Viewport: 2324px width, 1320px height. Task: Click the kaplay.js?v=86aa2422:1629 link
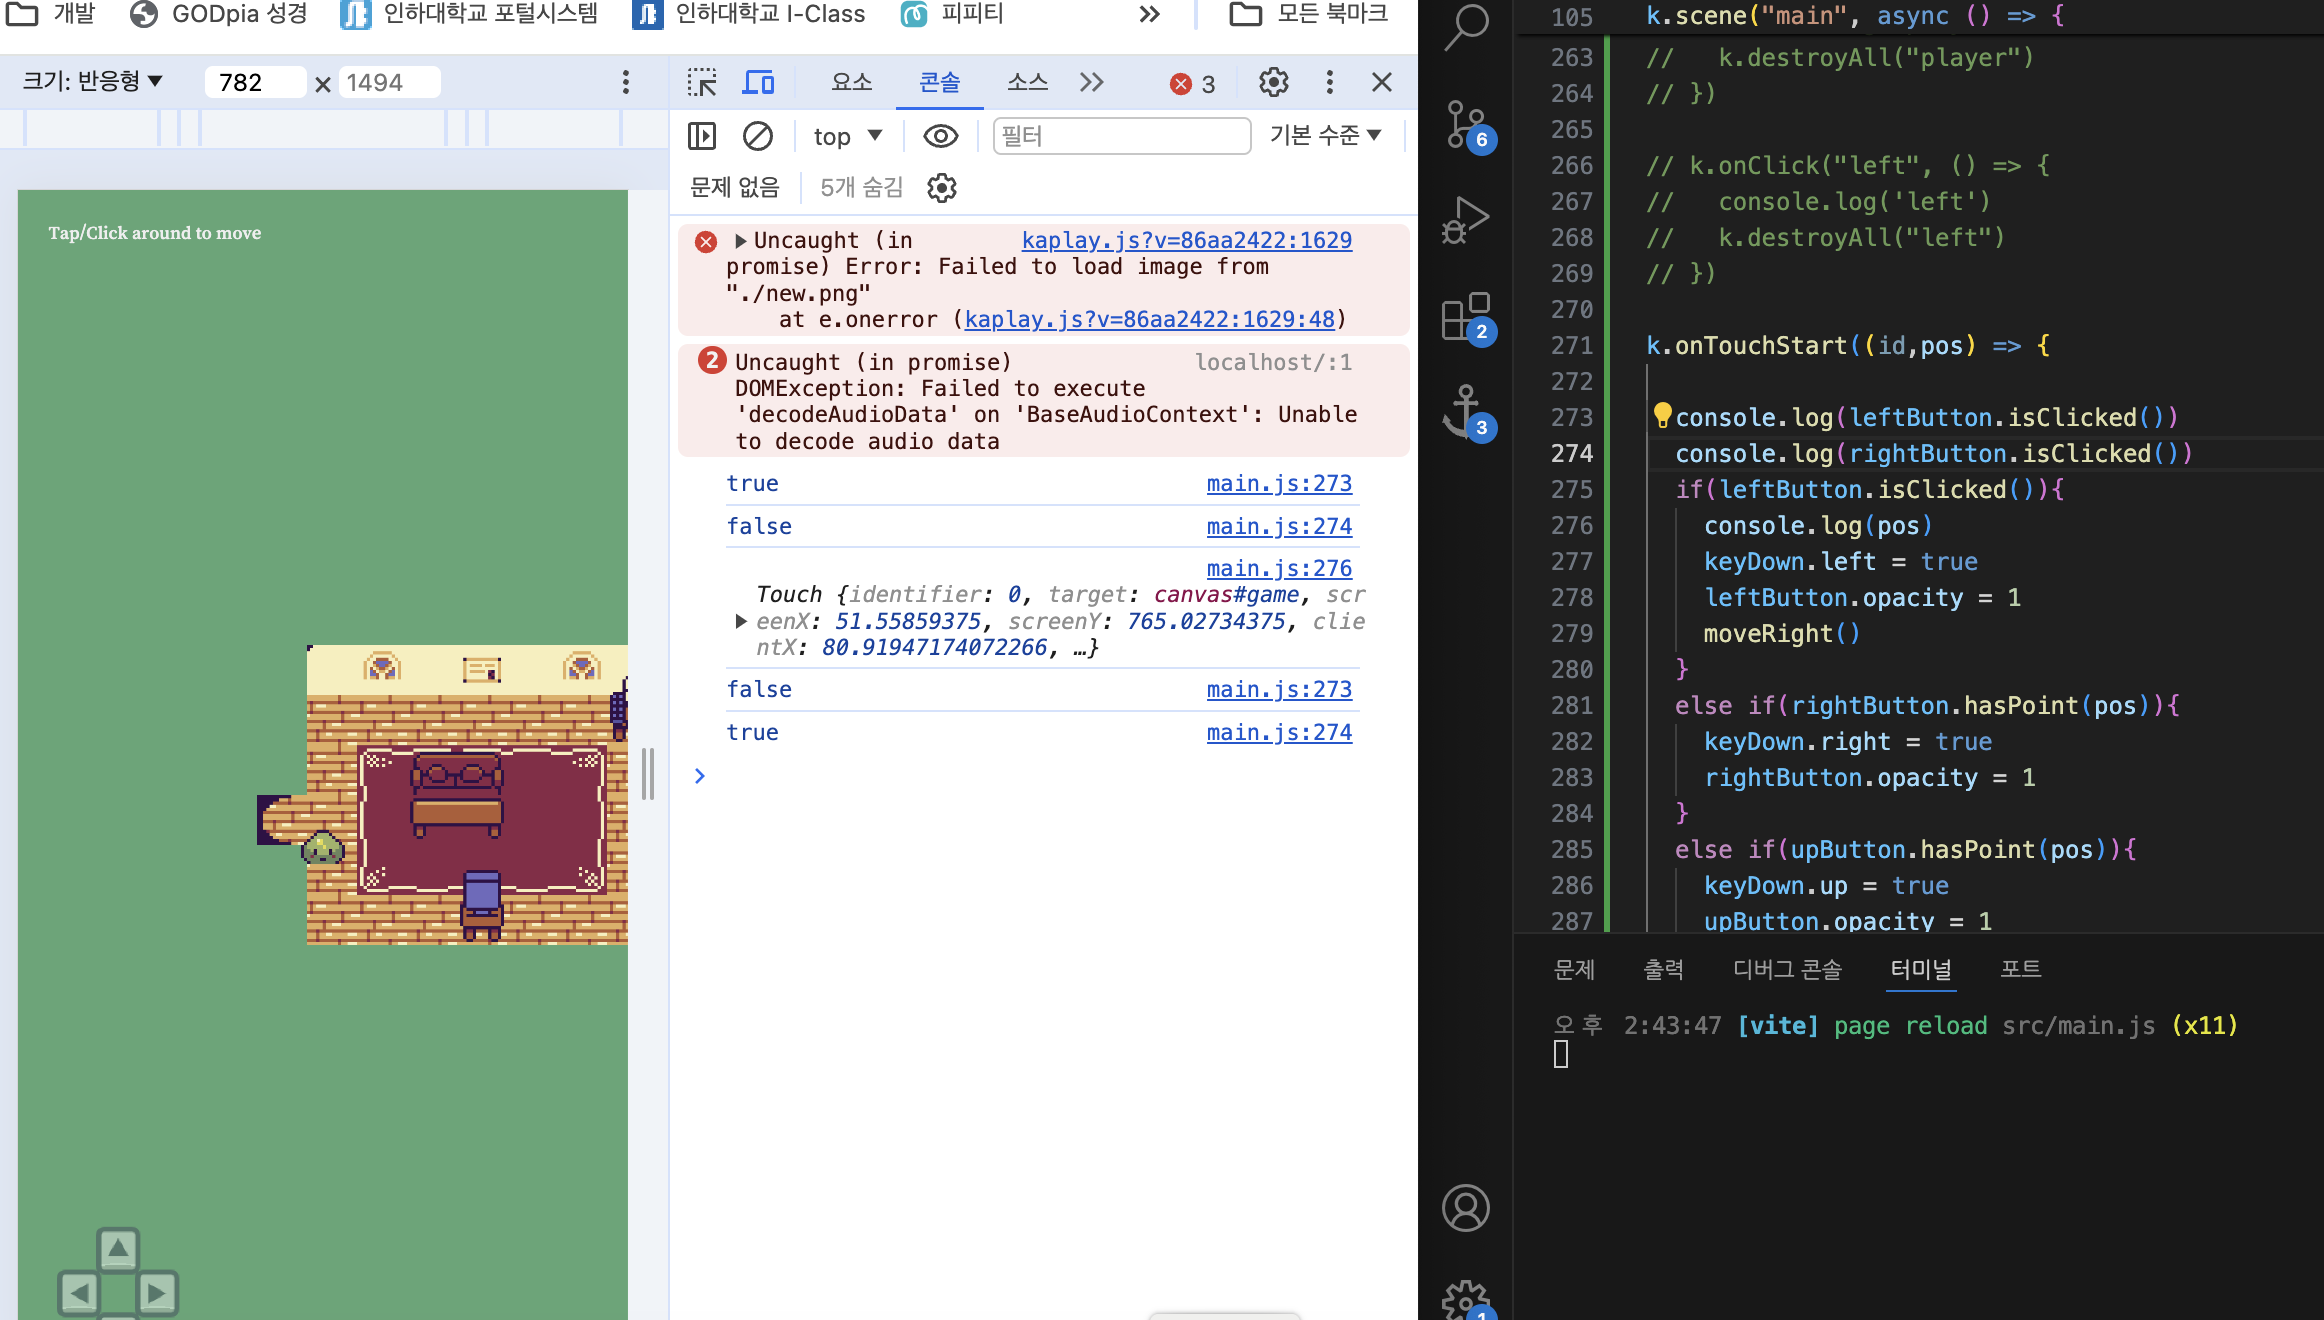coord(1186,240)
